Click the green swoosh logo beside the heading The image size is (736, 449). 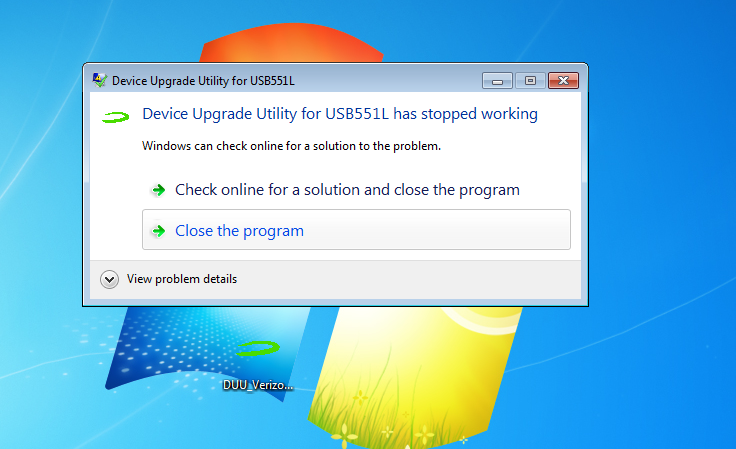115,117
